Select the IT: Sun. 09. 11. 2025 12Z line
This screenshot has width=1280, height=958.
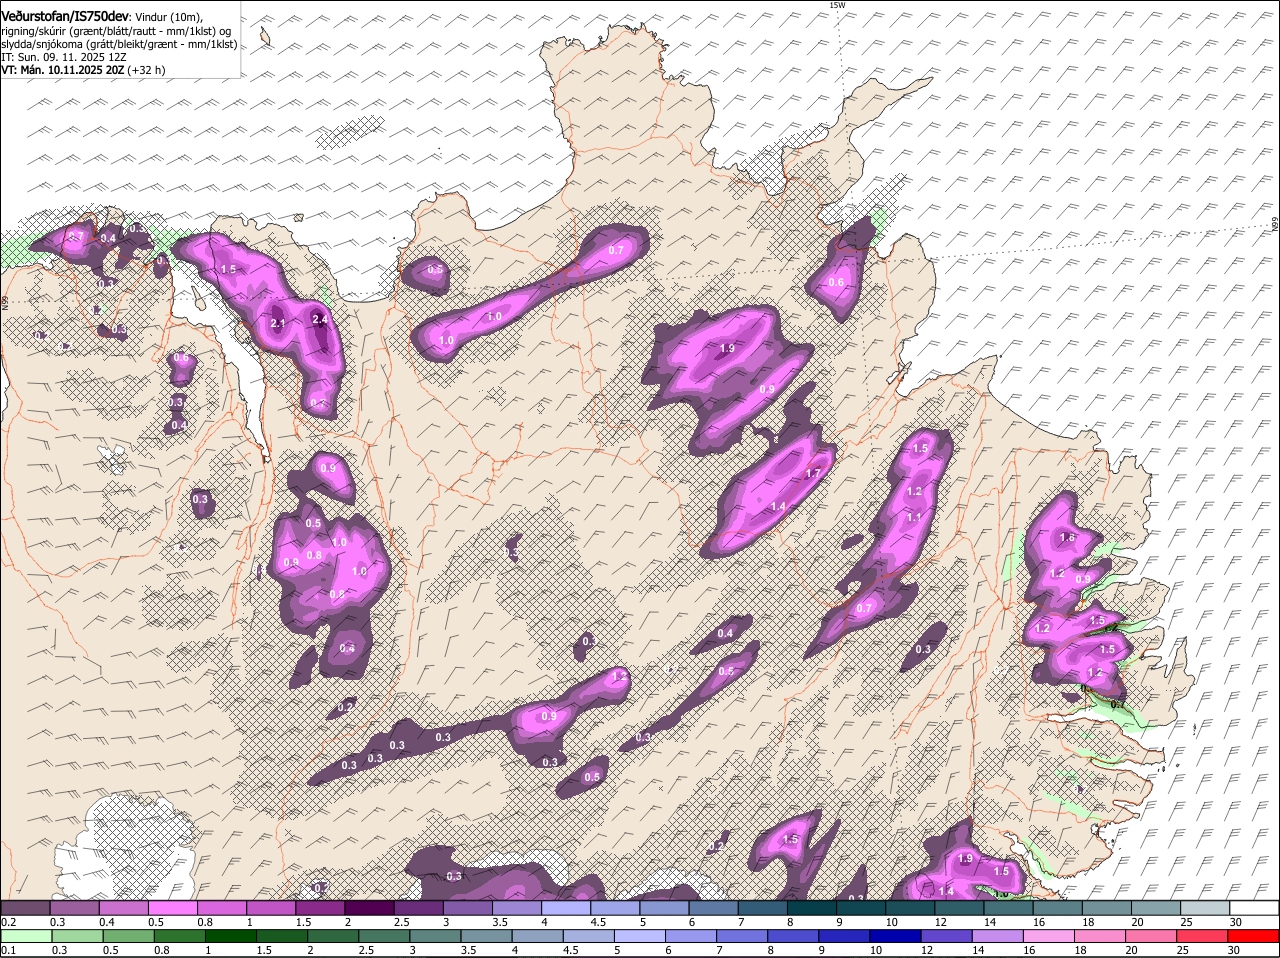64,57
